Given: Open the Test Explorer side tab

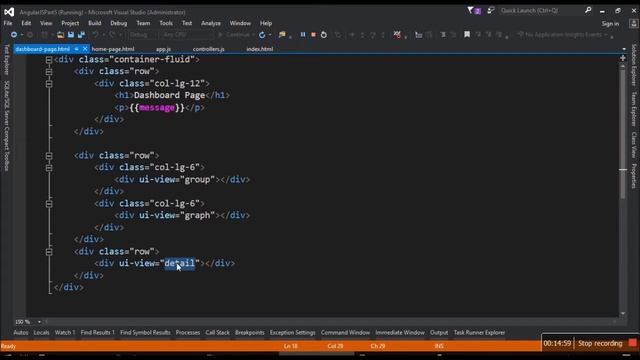Looking at the screenshot, I should tap(7, 60).
